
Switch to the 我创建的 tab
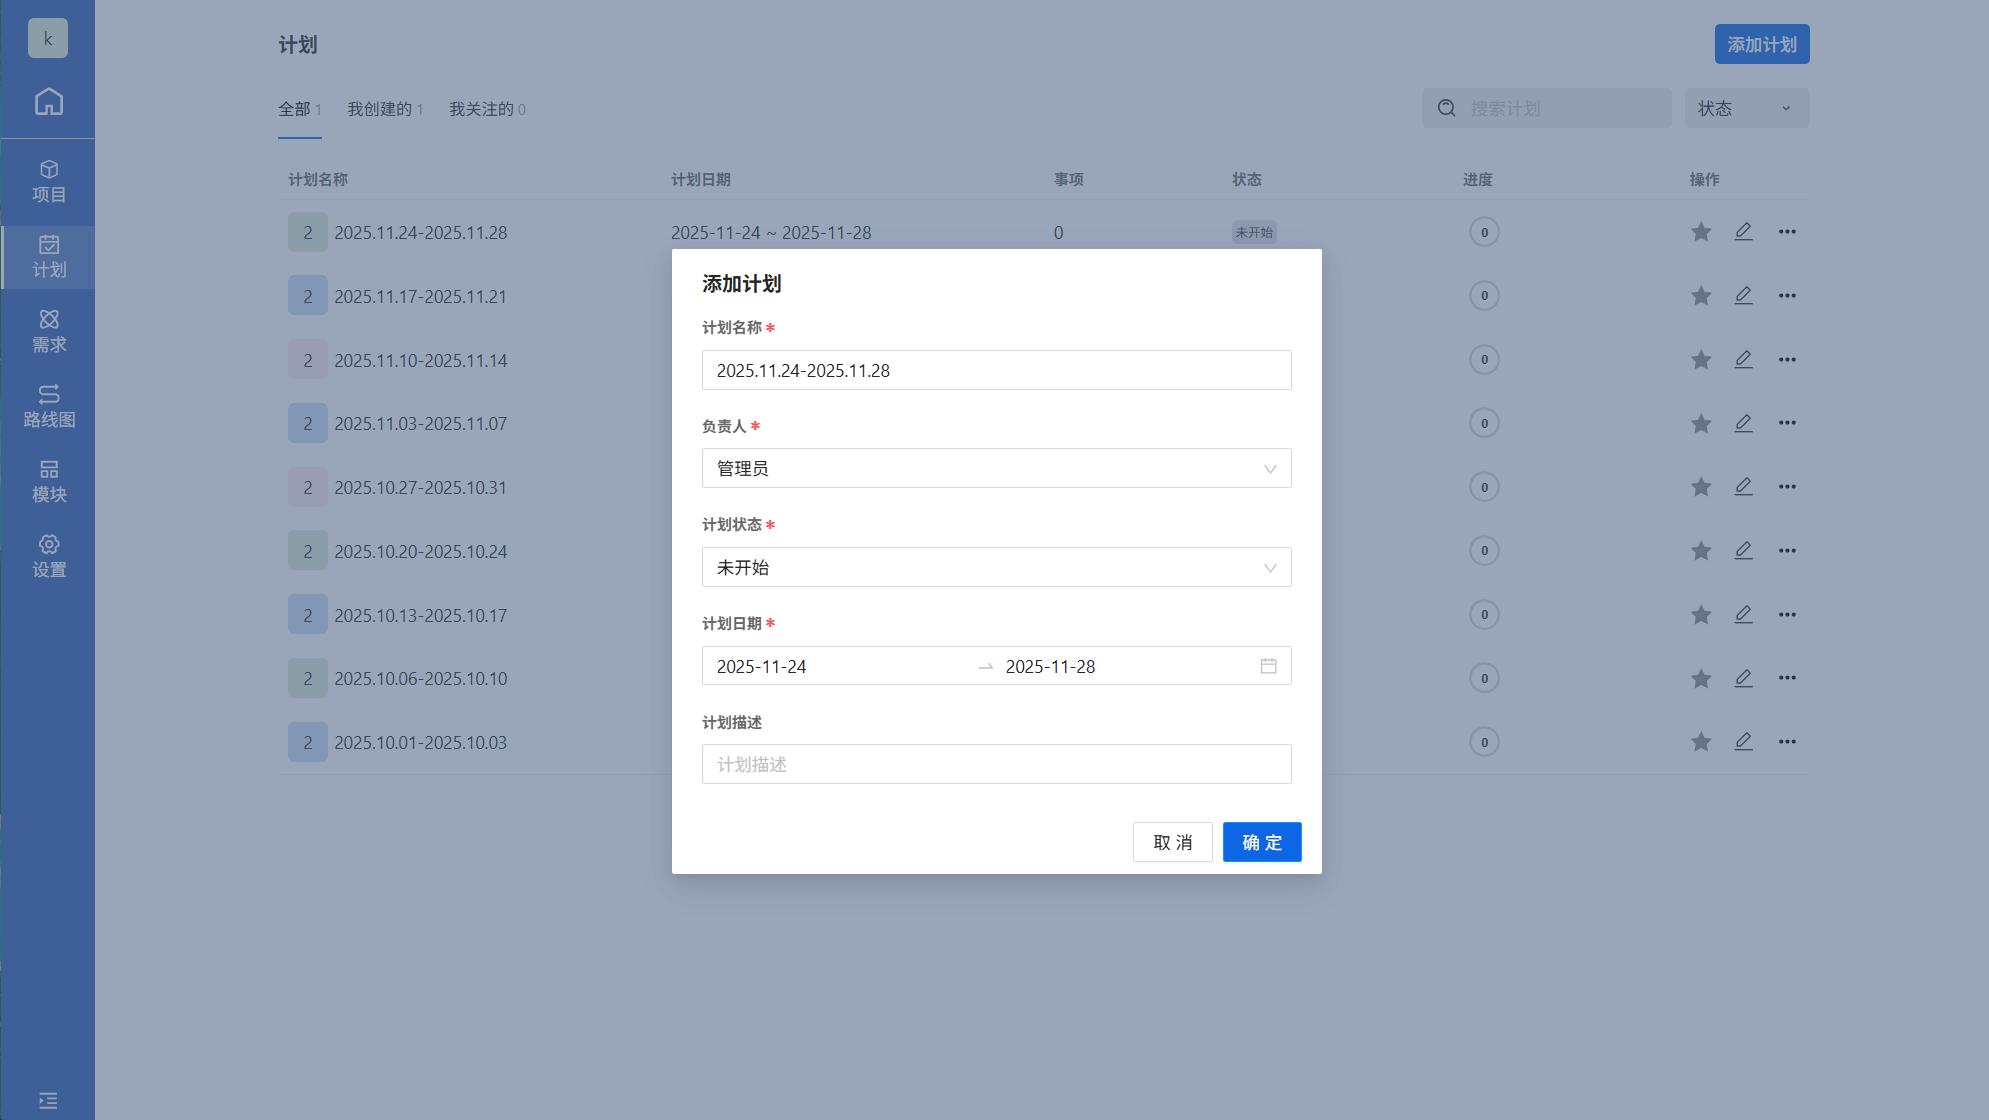tap(385, 109)
